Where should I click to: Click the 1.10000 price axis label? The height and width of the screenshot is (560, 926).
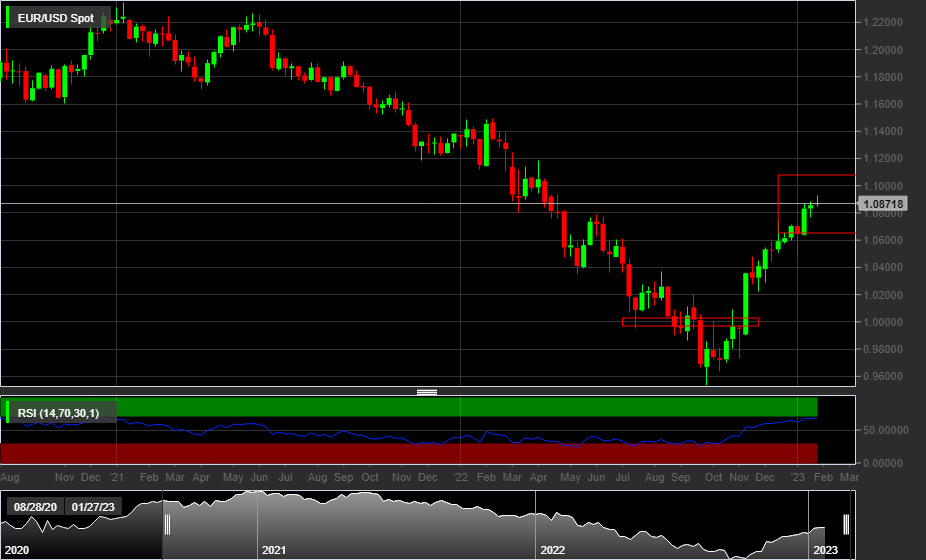(x=882, y=186)
